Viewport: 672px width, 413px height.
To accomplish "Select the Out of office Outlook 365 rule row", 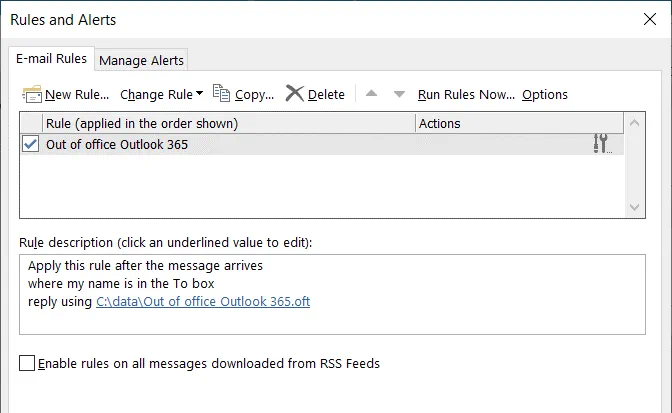I will coord(230,144).
